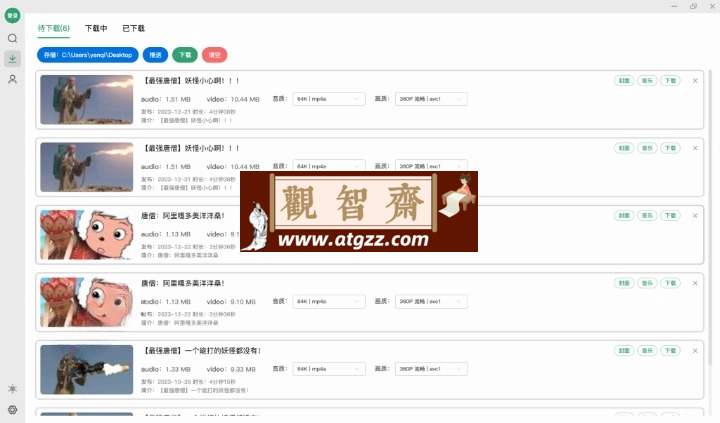Click 音乐 on 一个能打的妖怪都没有 card
The height and width of the screenshot is (423, 720).
[647, 351]
